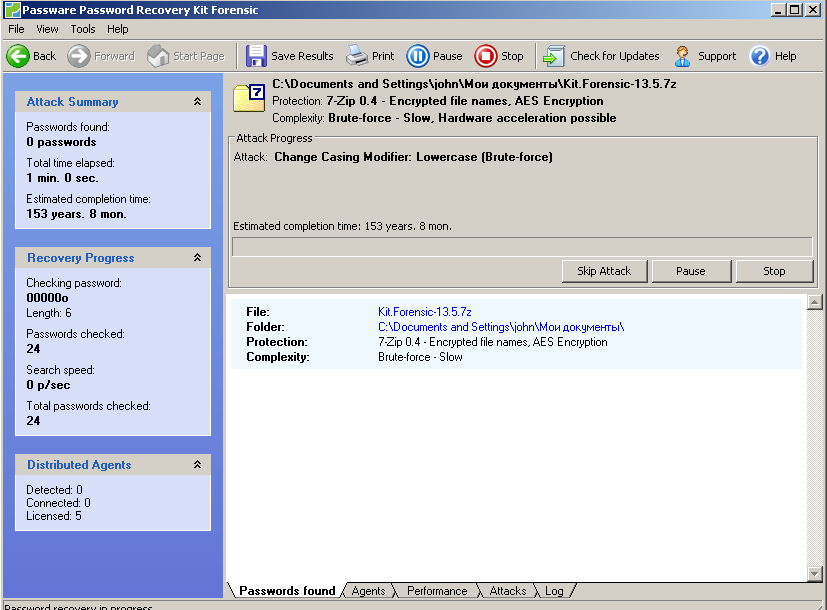
Task: Click the Save Results floppy disk icon
Action: coord(256,56)
